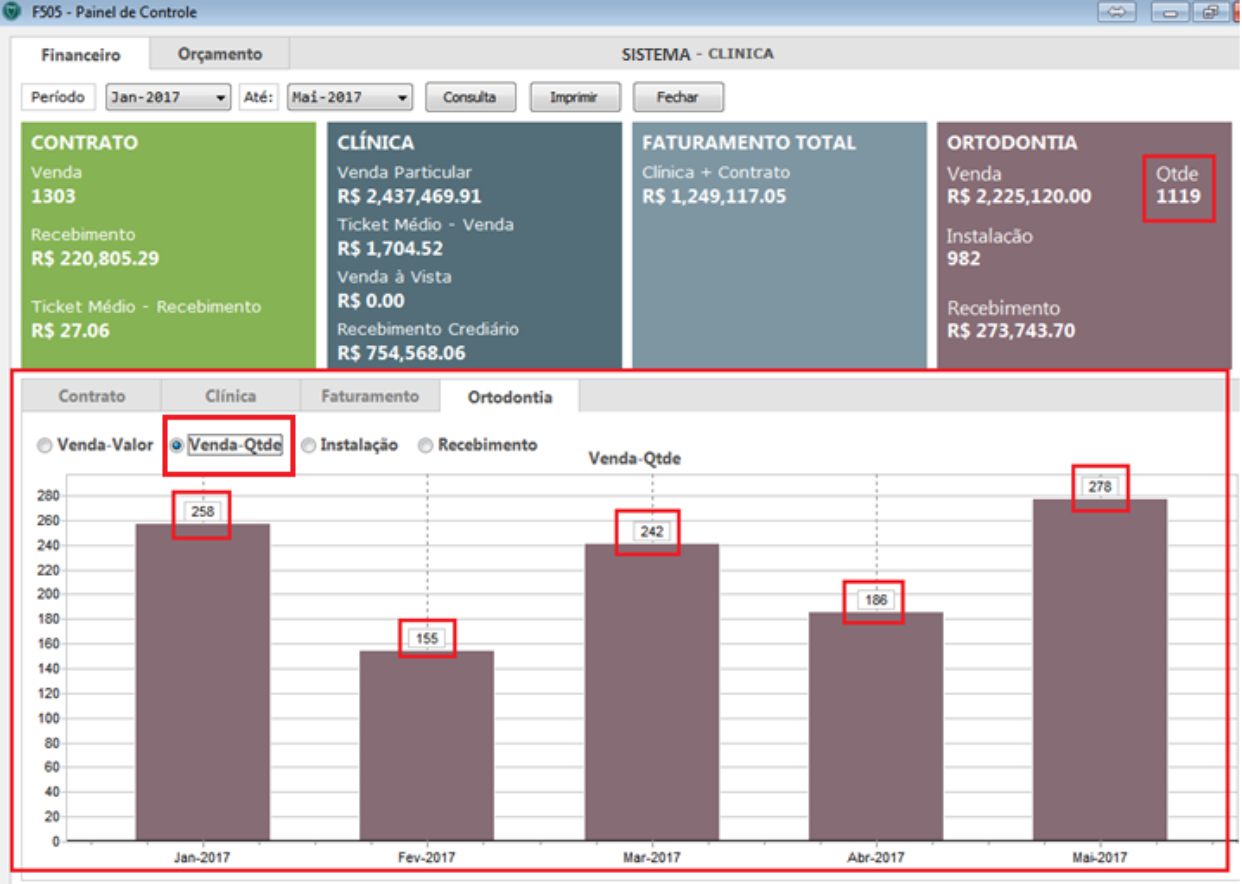Switch to the Orçamento tab
1242x884 pixels.
coord(219,54)
